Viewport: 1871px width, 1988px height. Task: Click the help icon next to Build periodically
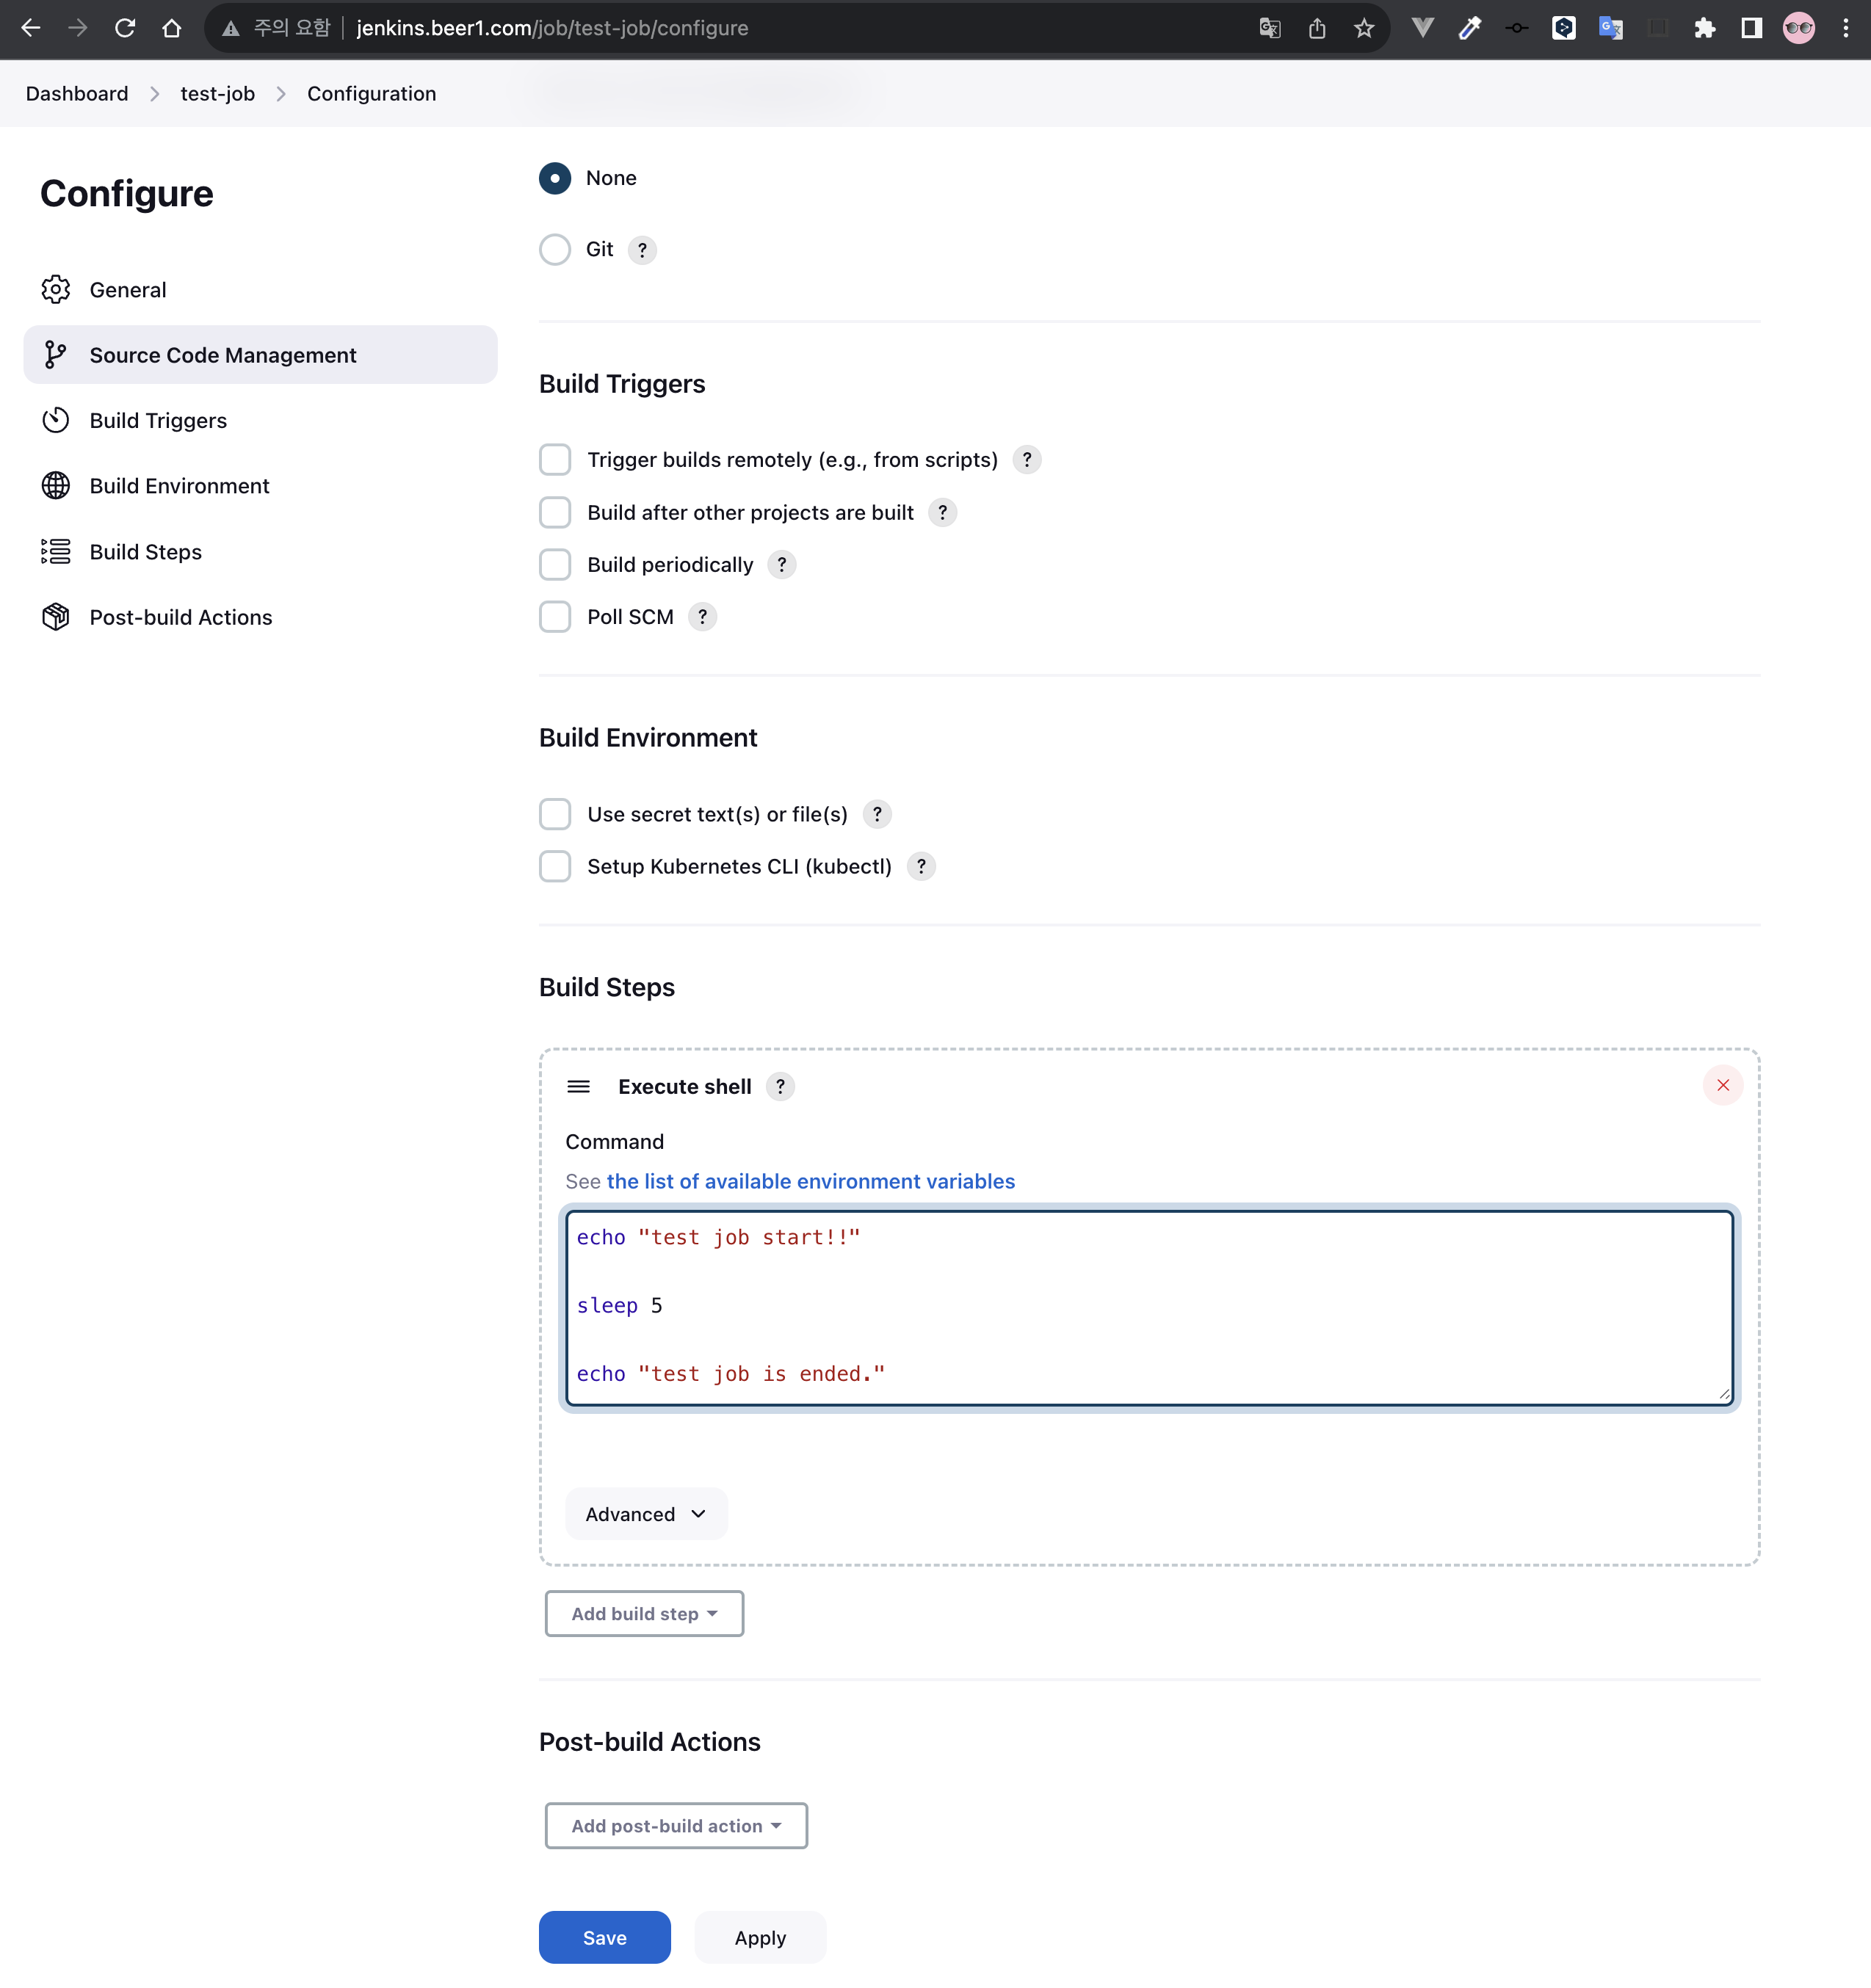coord(781,565)
